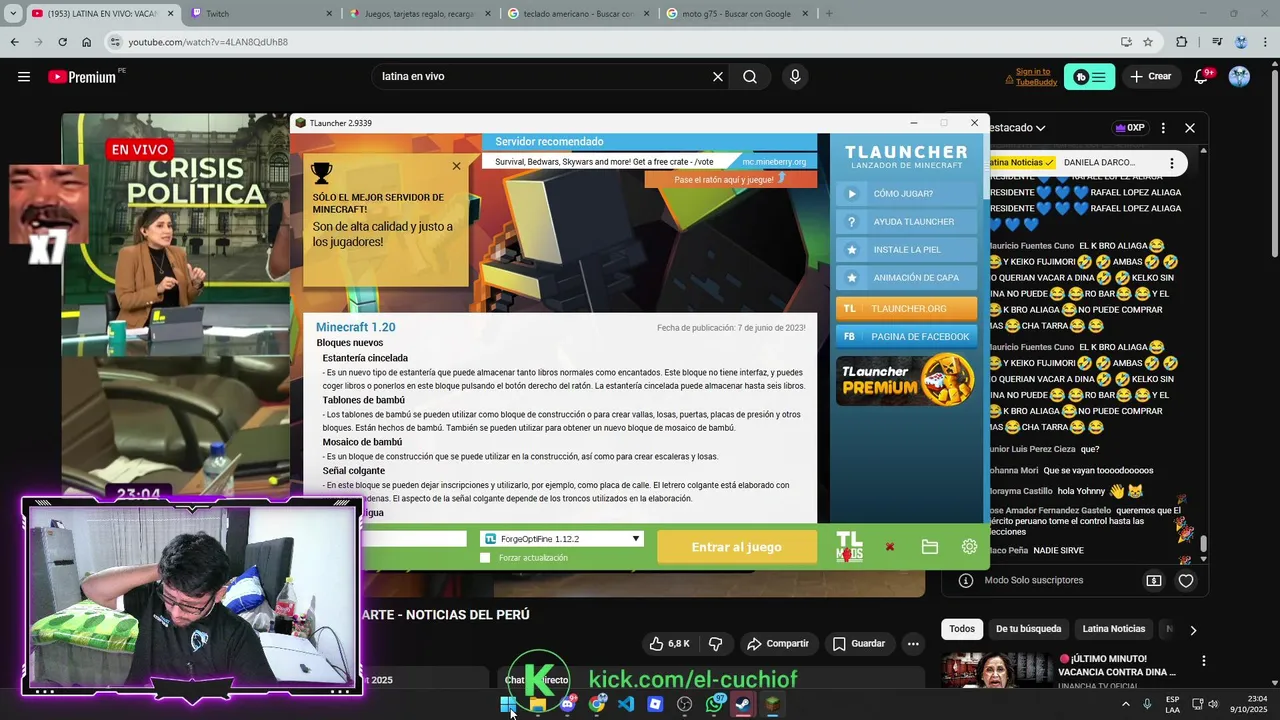Viewport: 1280px width, 720px height.
Task: Open WhatsApp from taskbar
Action: coord(713,704)
